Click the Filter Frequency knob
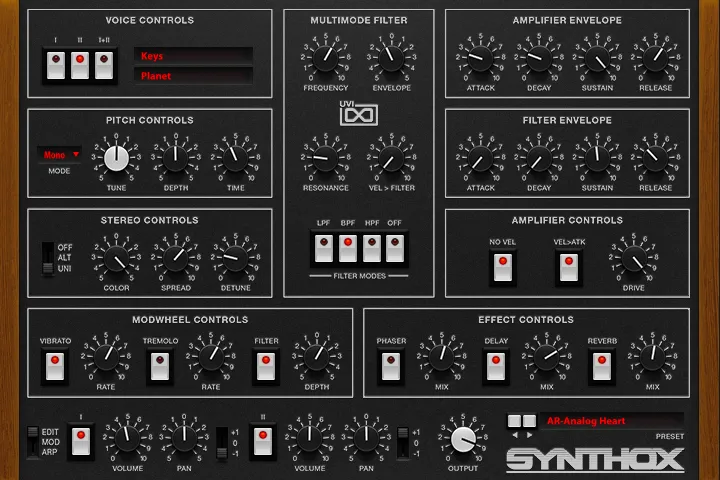The height and width of the screenshot is (480, 720). click(x=326, y=59)
